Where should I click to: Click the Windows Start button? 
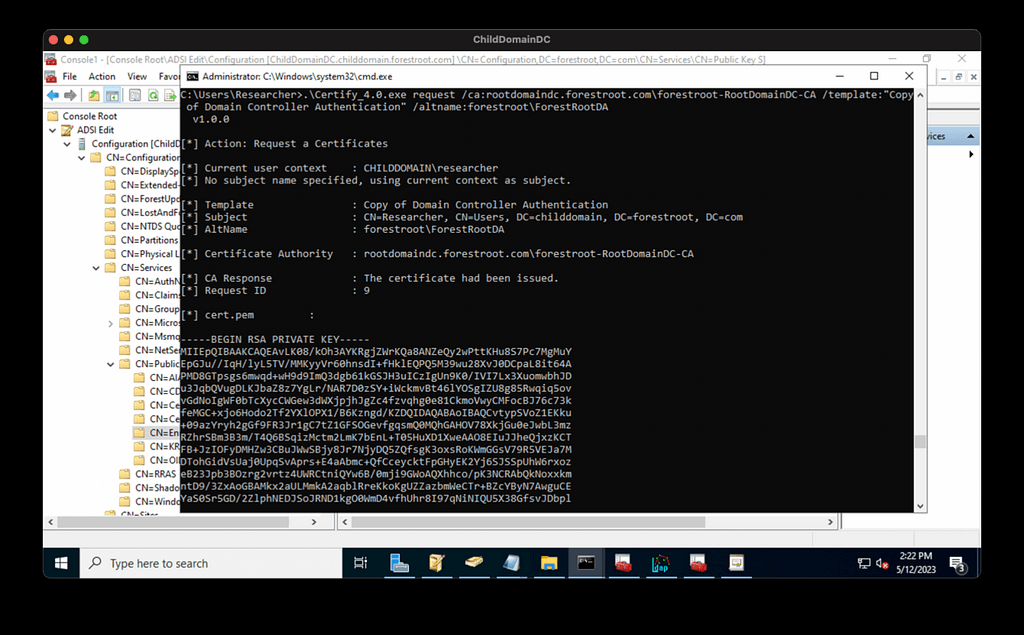tap(61, 563)
